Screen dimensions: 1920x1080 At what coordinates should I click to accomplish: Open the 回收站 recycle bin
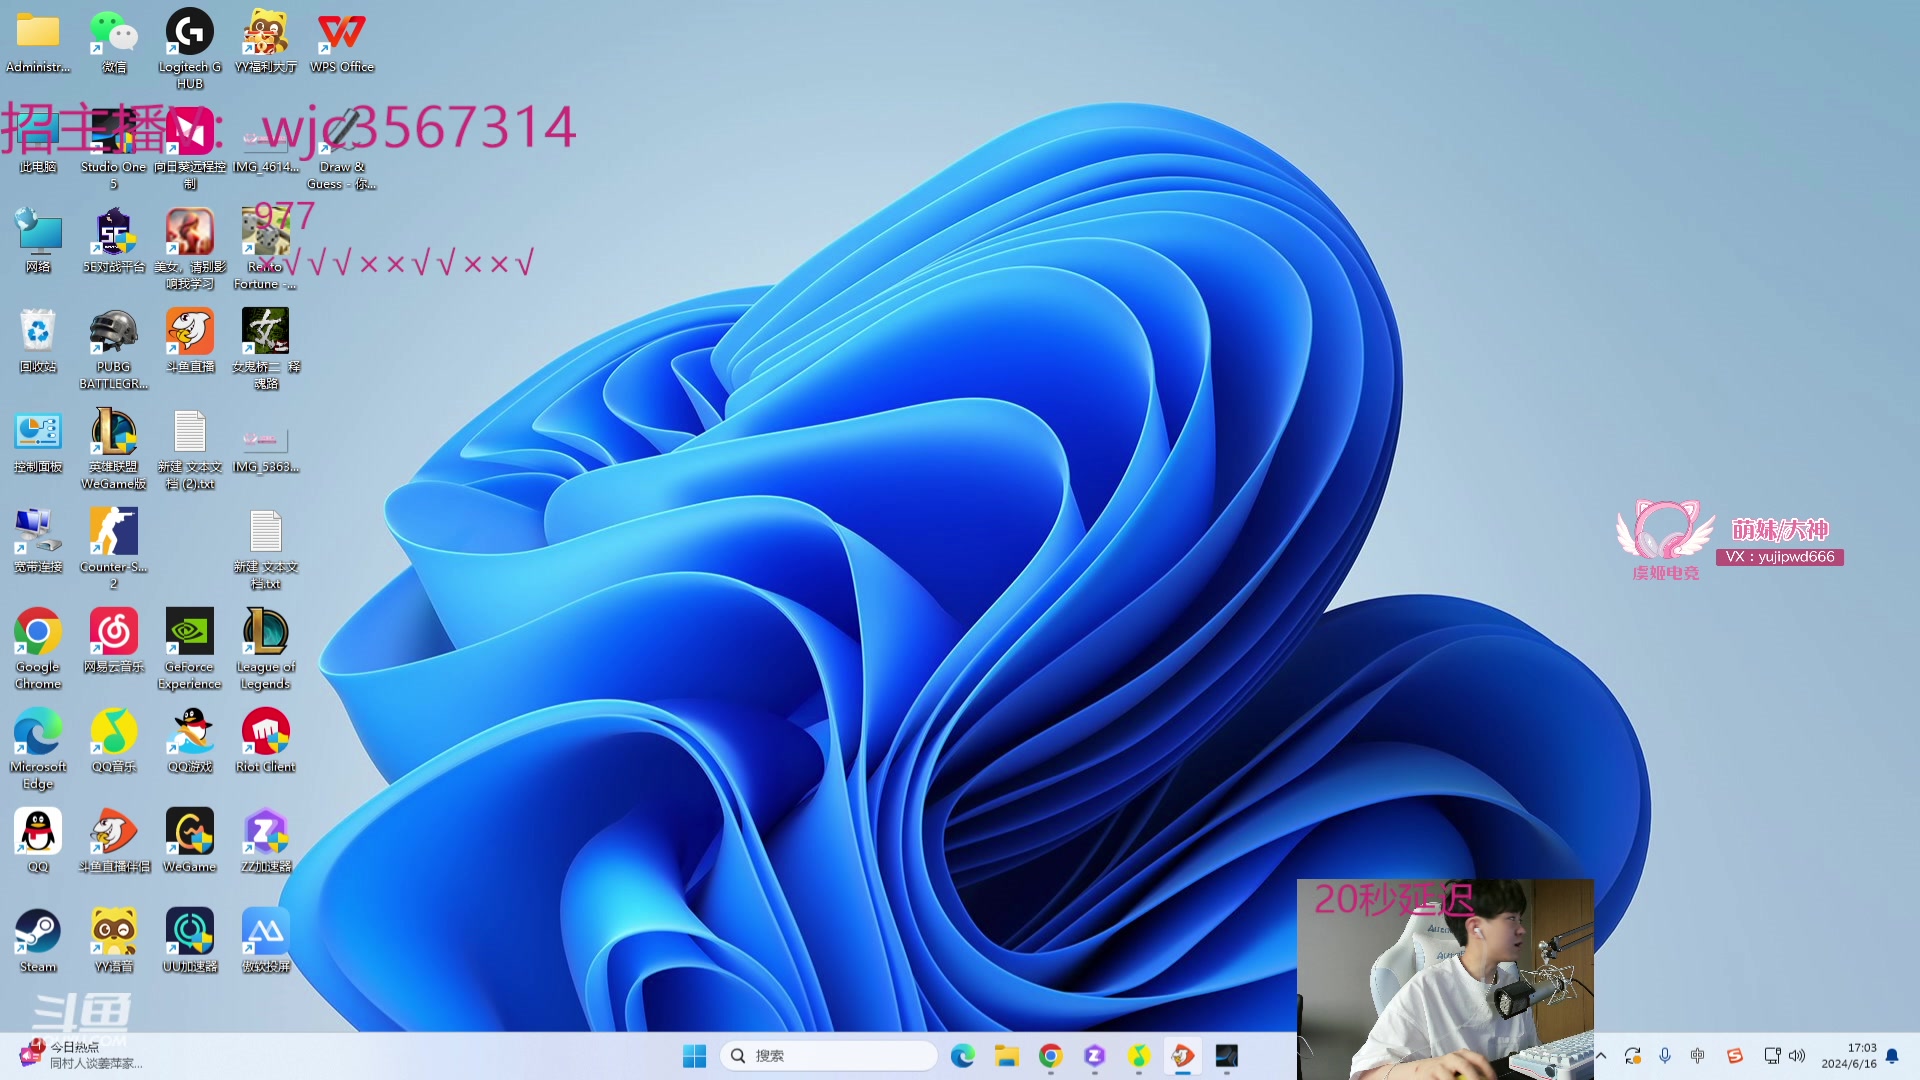(x=38, y=341)
